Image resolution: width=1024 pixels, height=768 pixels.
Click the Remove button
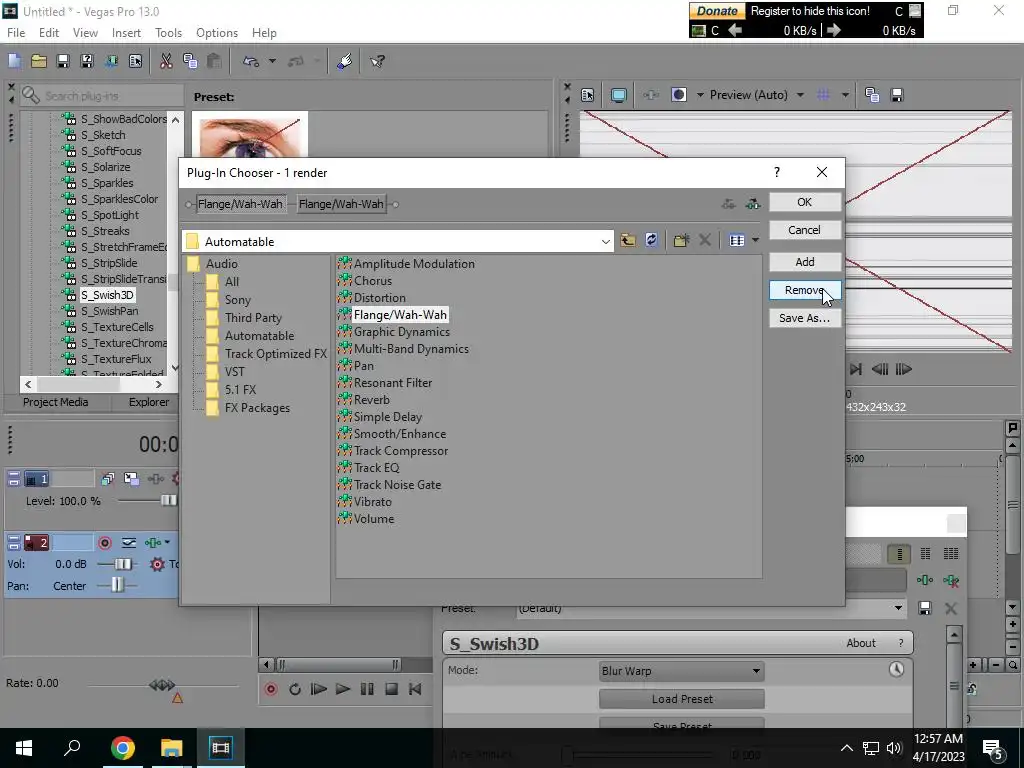(805, 290)
